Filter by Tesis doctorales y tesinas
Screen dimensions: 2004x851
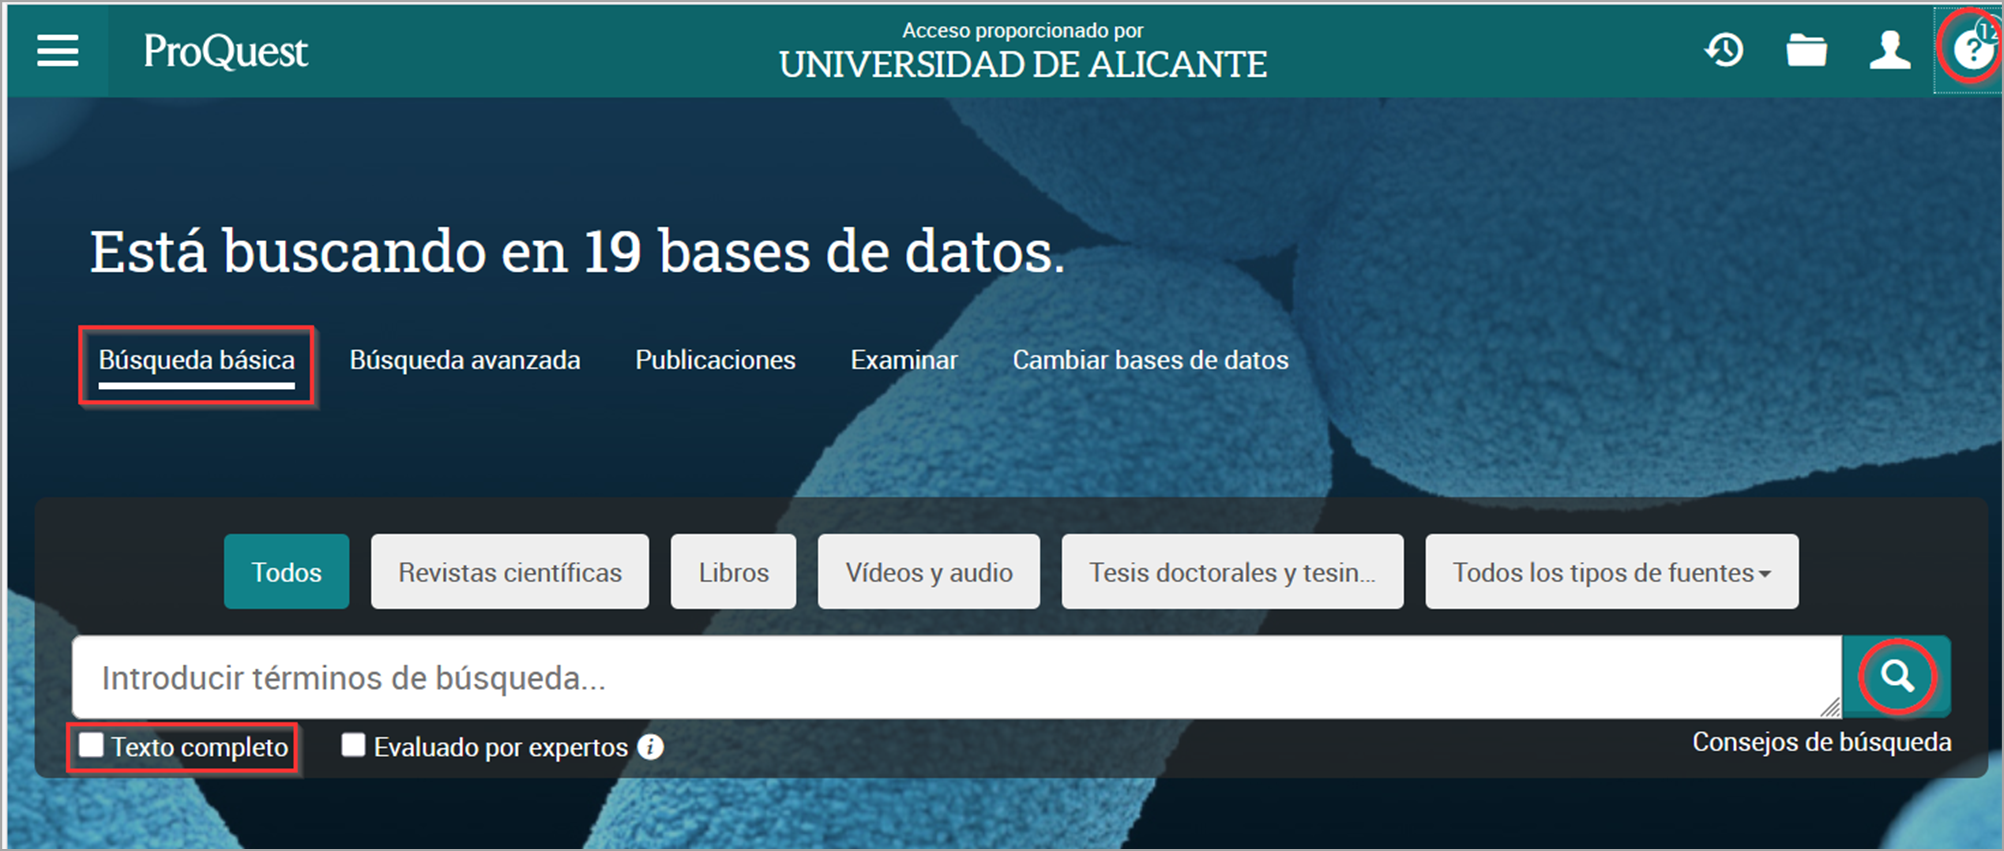[x=1233, y=572]
